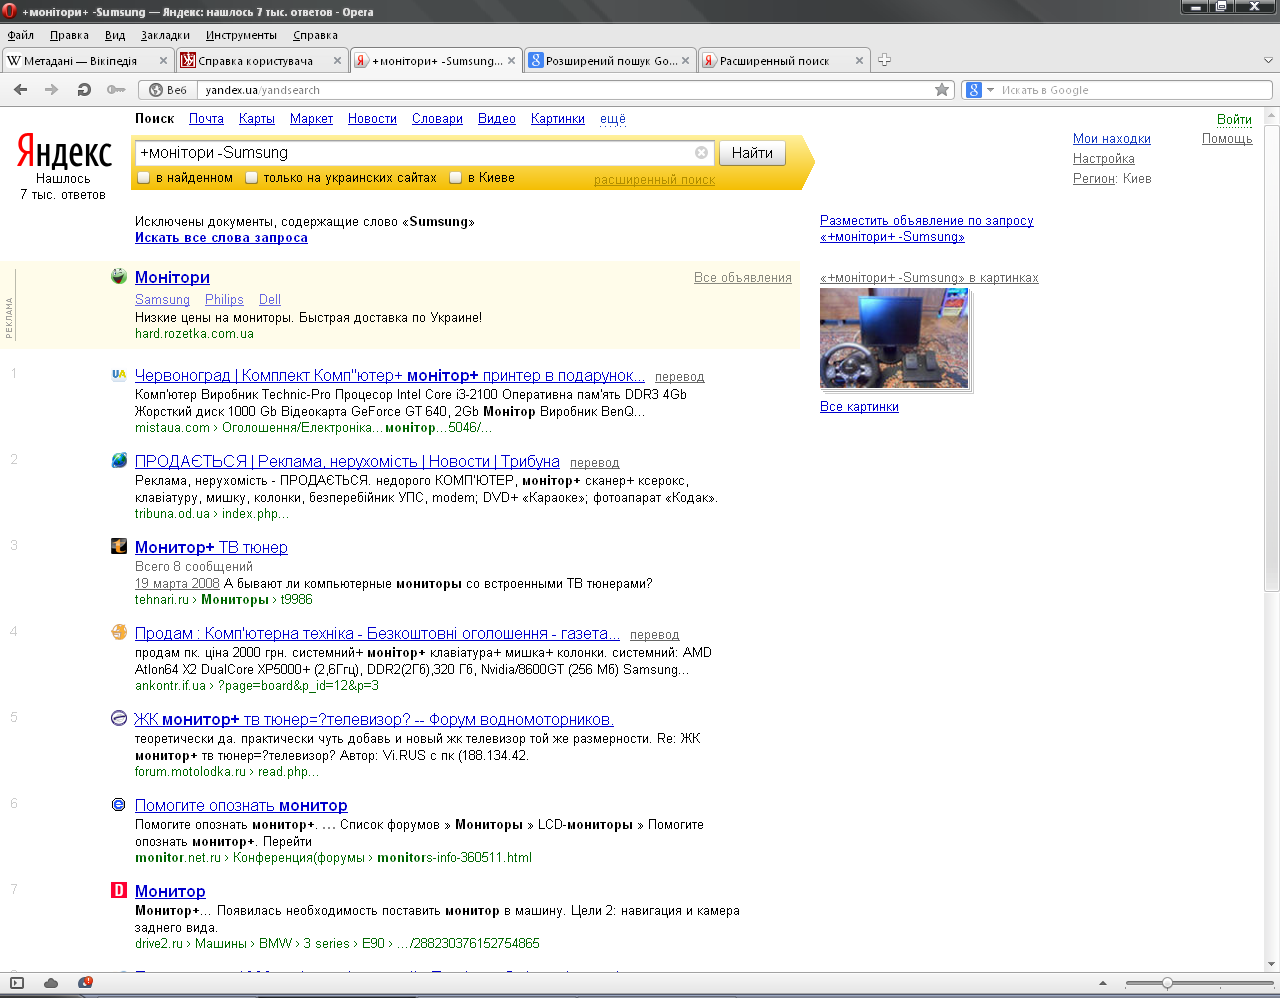The width and height of the screenshot is (1280, 998).
Task: Open the Правка menu
Action: point(69,35)
